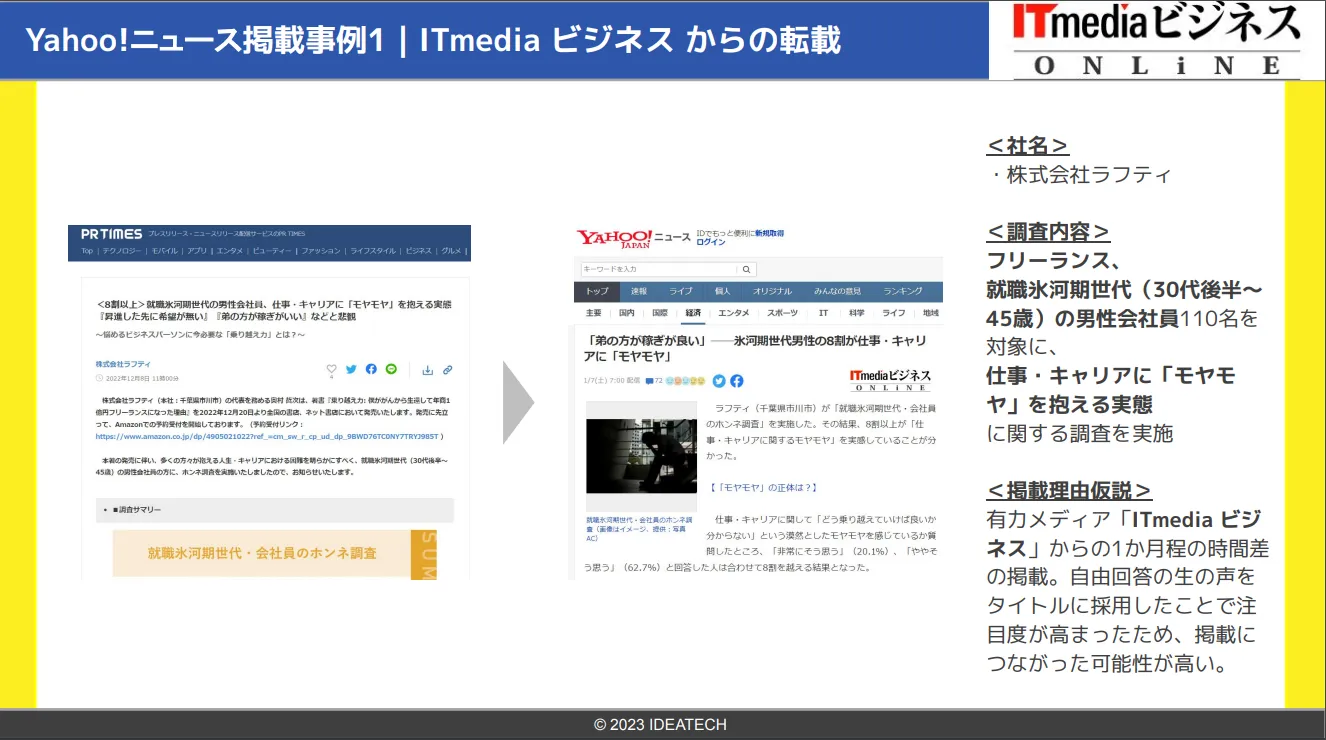The height and width of the screenshot is (740, 1326).
Task: Open the スポーツ category on Yahoo News
Action: coord(783,313)
